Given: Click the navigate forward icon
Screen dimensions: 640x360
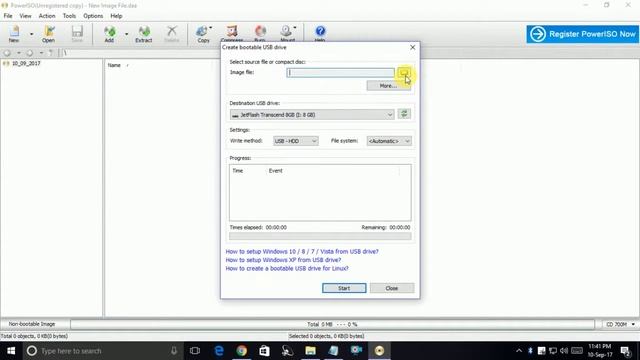Looking at the screenshot, I should pyautogui.click(x=29, y=53).
